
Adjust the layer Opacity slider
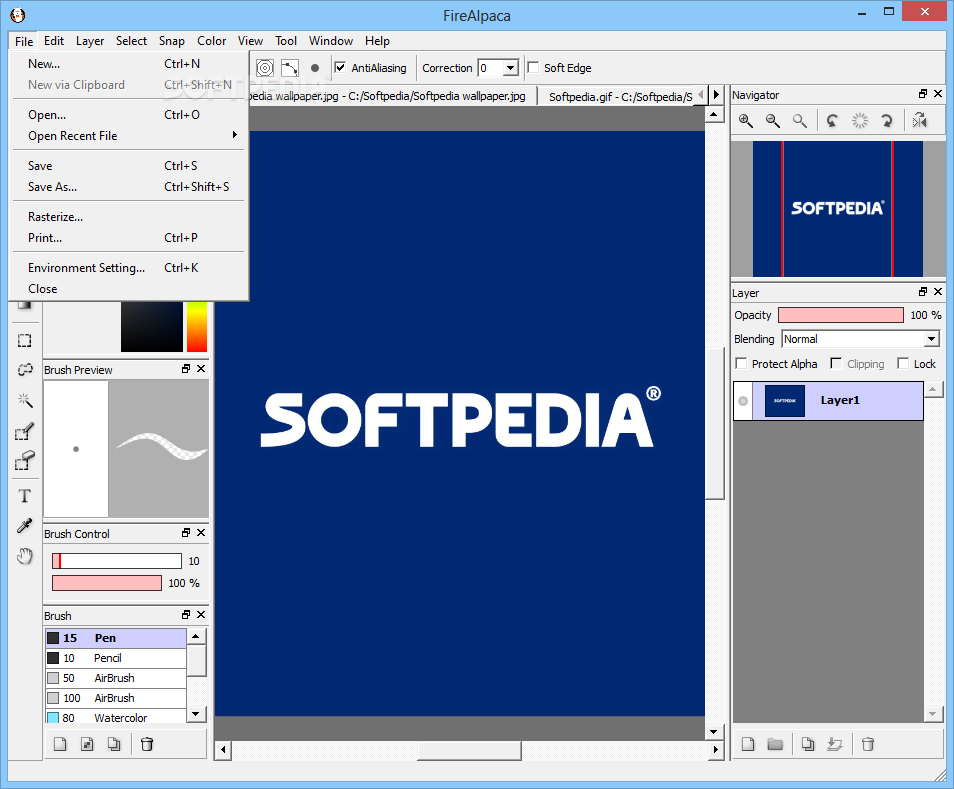[841, 315]
